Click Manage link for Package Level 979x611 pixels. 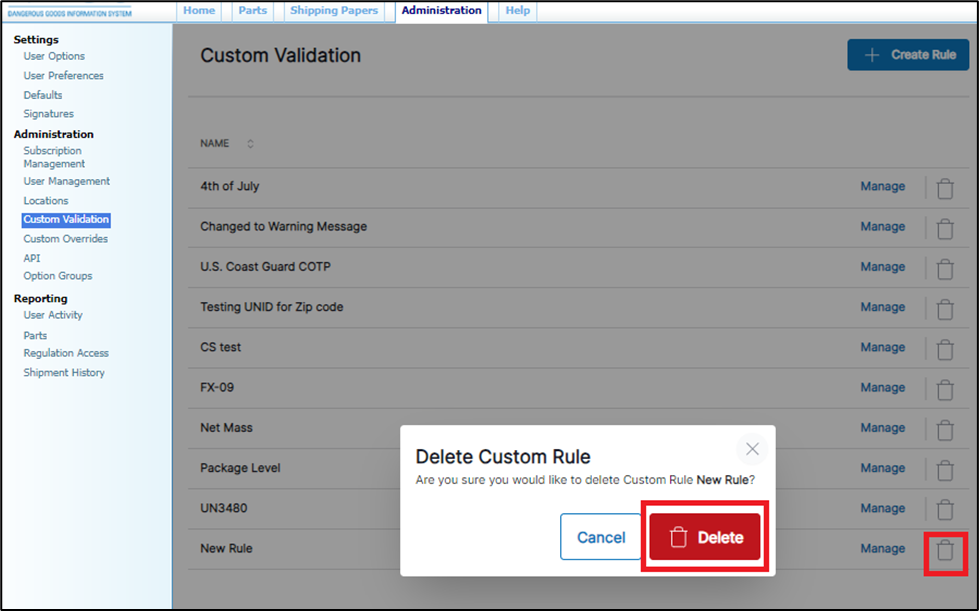[x=882, y=468]
